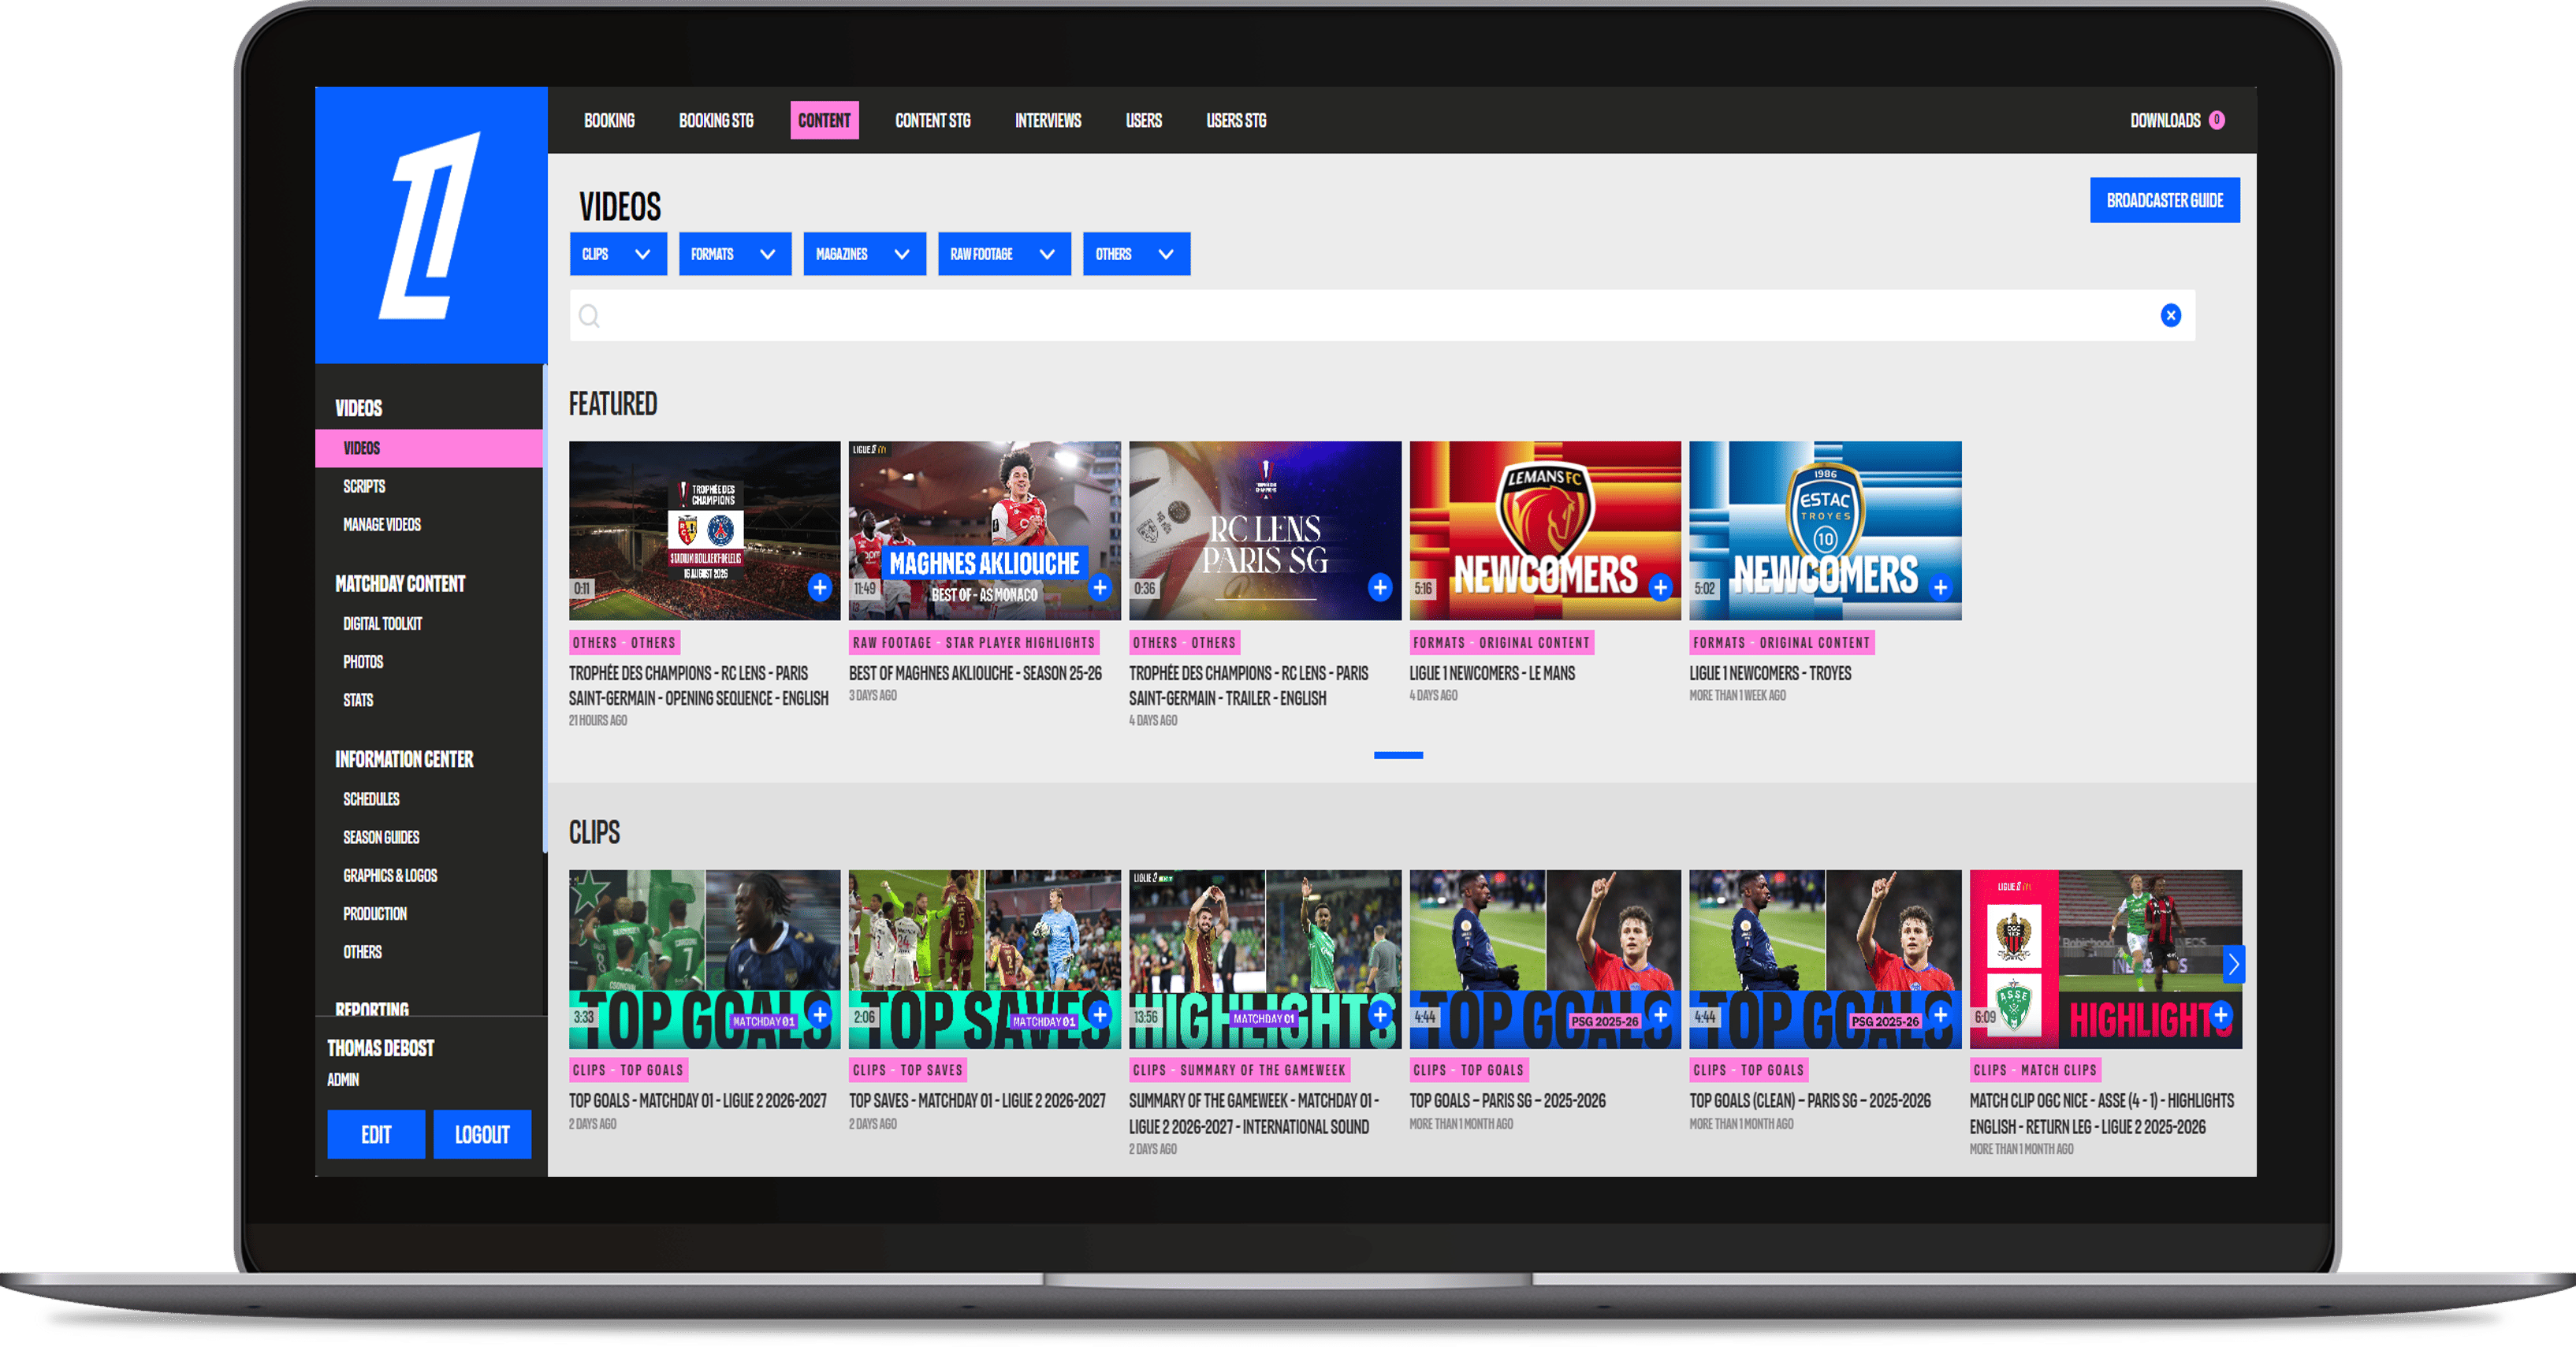Open the Users tab
Viewport: 2576px width, 1347px height.
pos(1143,120)
